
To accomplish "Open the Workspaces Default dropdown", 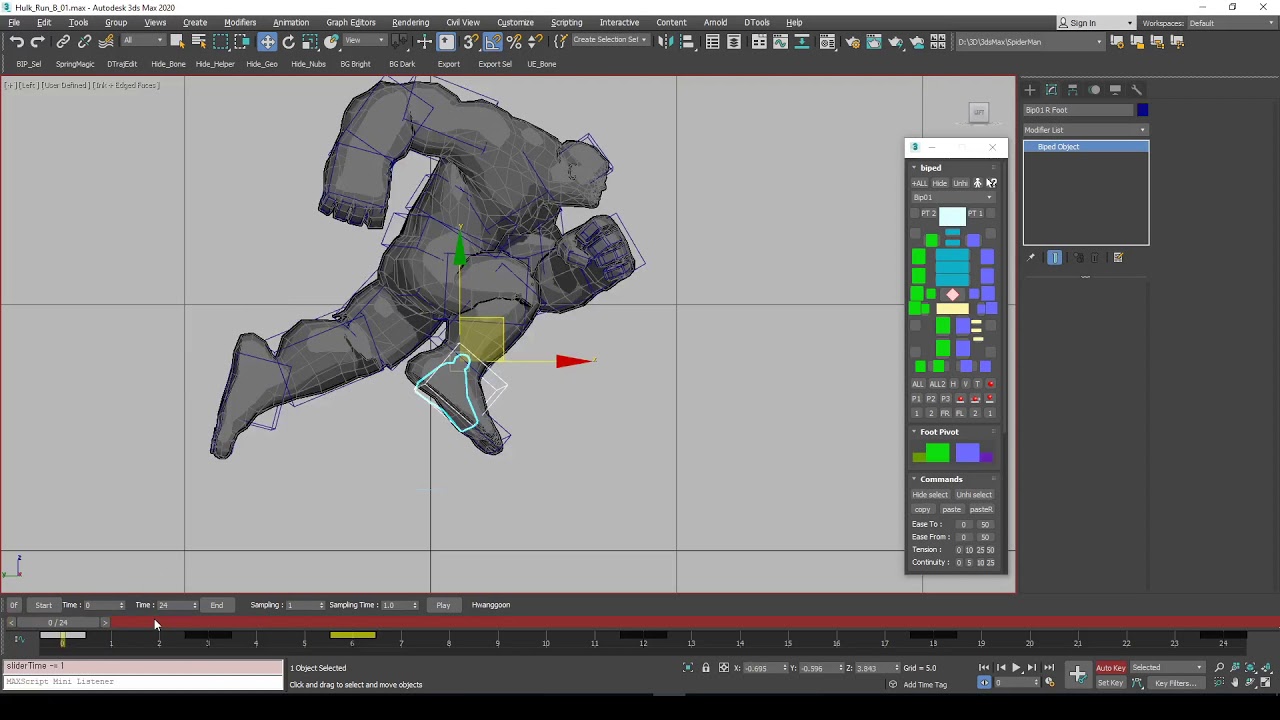I will coord(1229,23).
